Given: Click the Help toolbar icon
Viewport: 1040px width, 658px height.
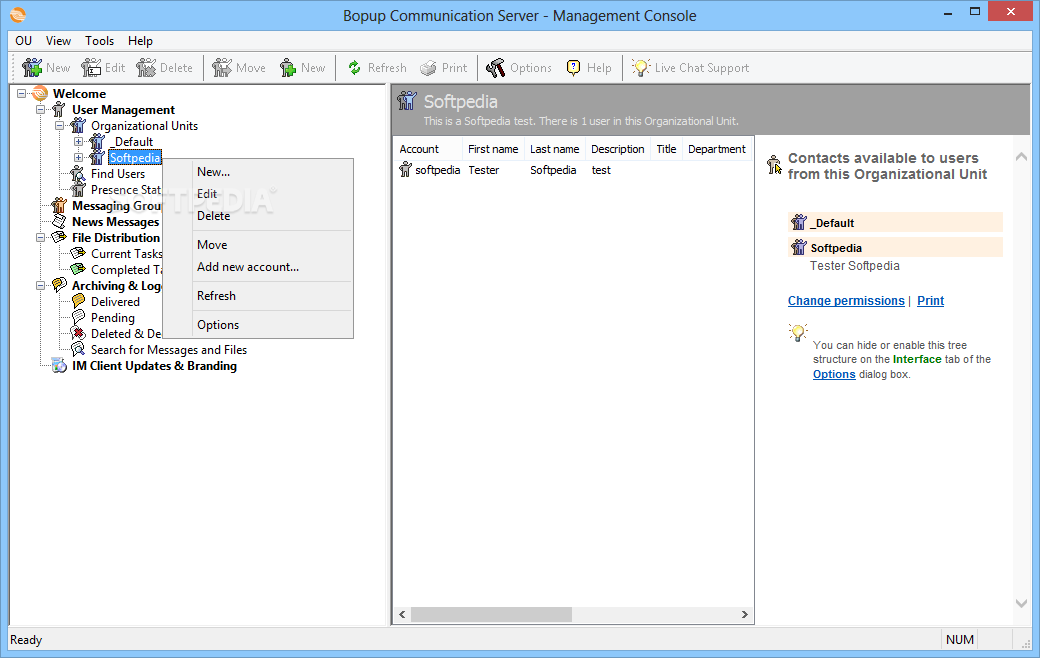Looking at the screenshot, I should pyautogui.click(x=574, y=68).
